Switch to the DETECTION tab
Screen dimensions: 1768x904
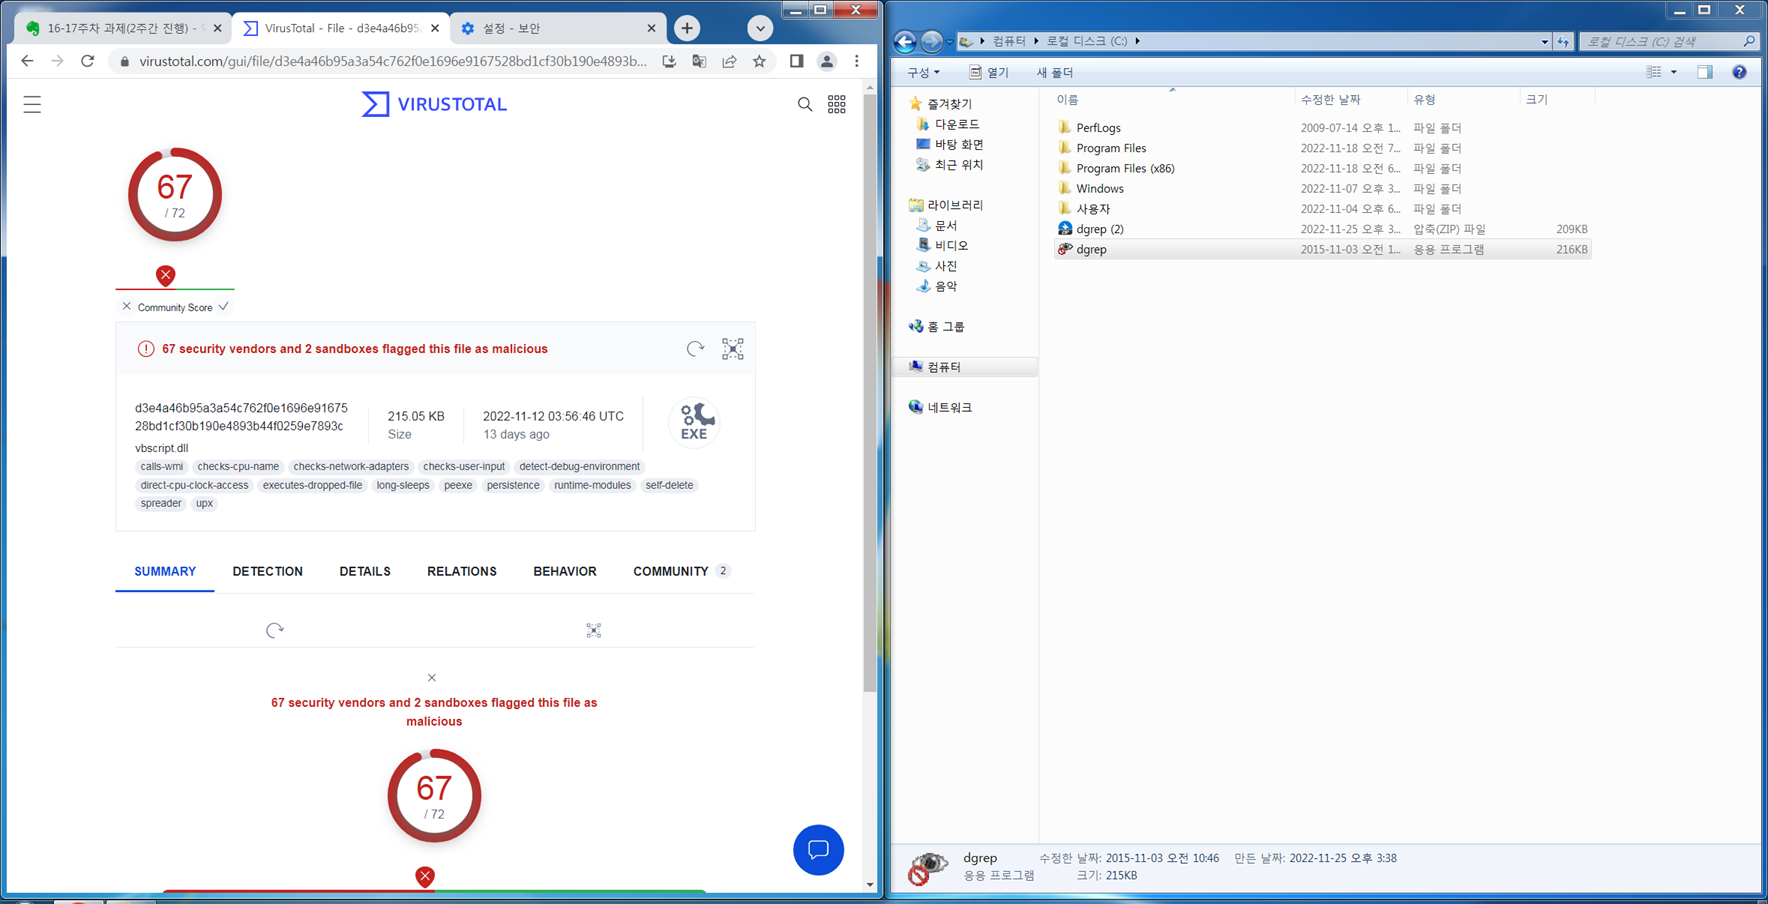click(268, 571)
